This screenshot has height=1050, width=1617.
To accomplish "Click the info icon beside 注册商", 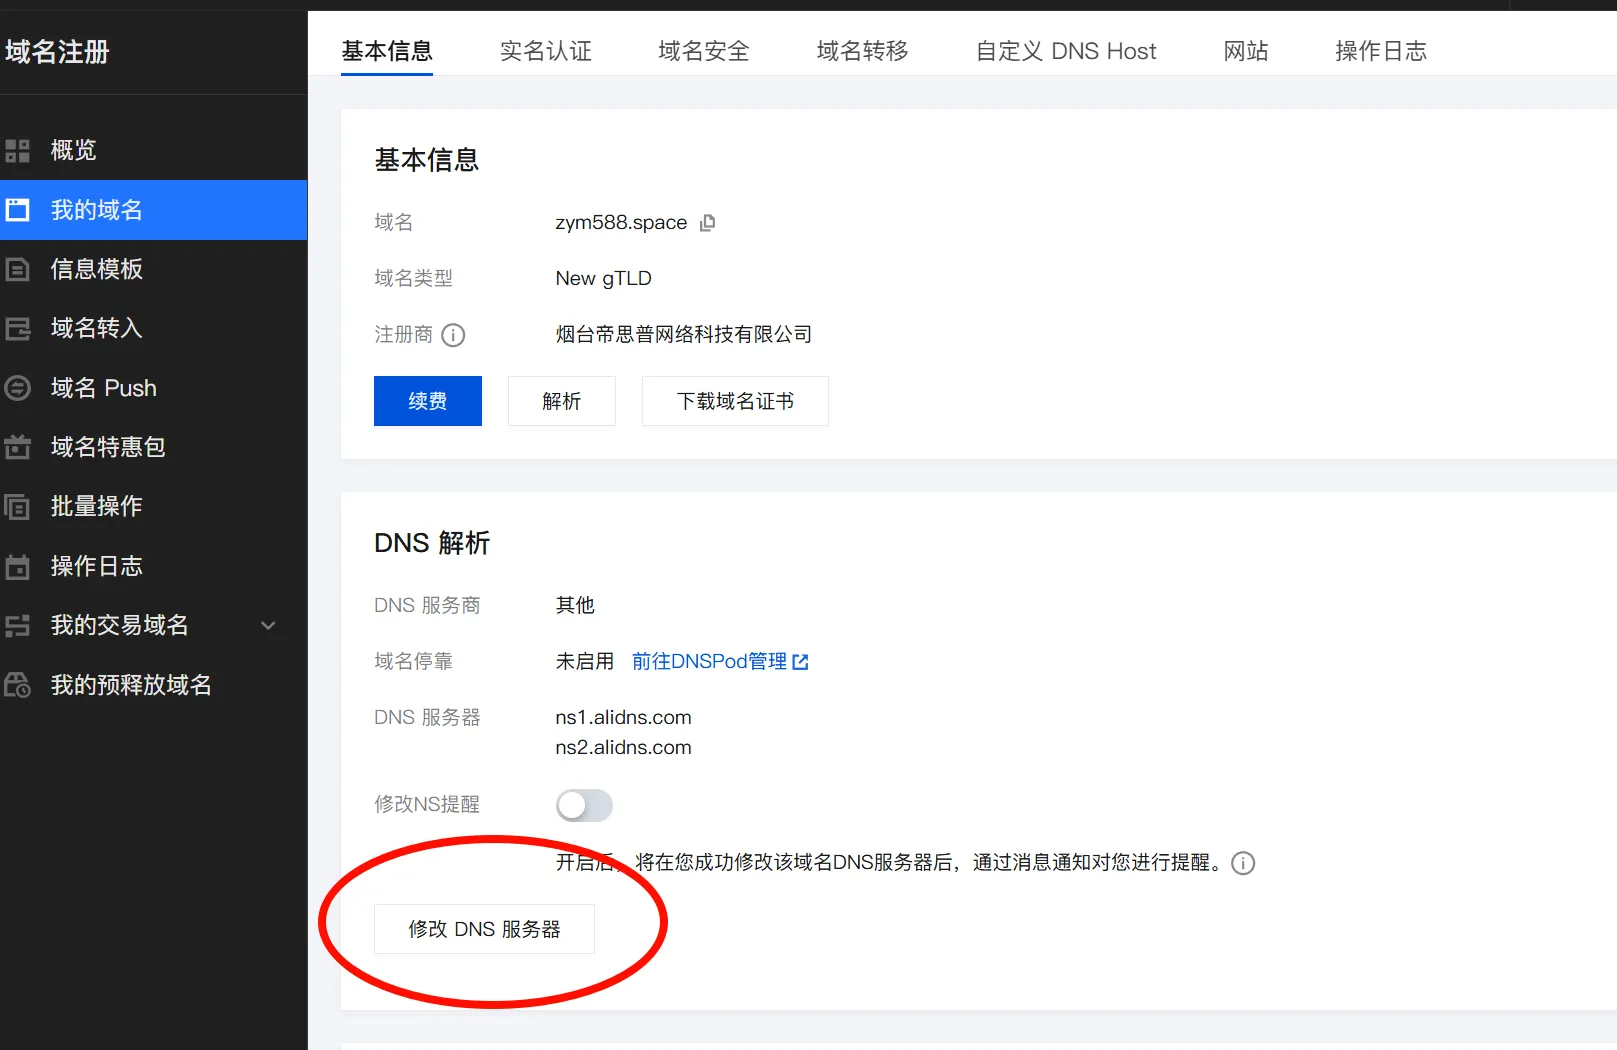I will pos(453,335).
